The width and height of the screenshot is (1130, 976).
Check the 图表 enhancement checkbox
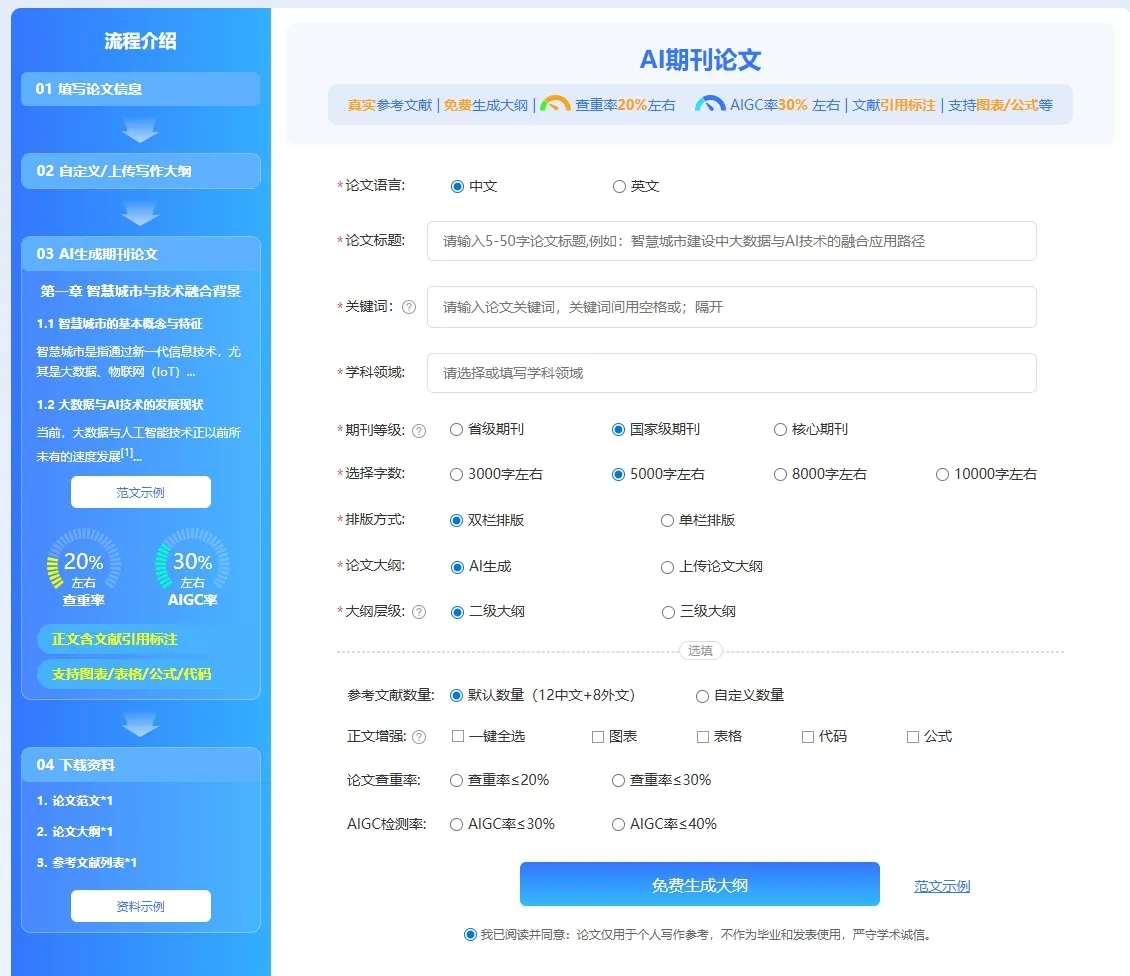coord(598,737)
